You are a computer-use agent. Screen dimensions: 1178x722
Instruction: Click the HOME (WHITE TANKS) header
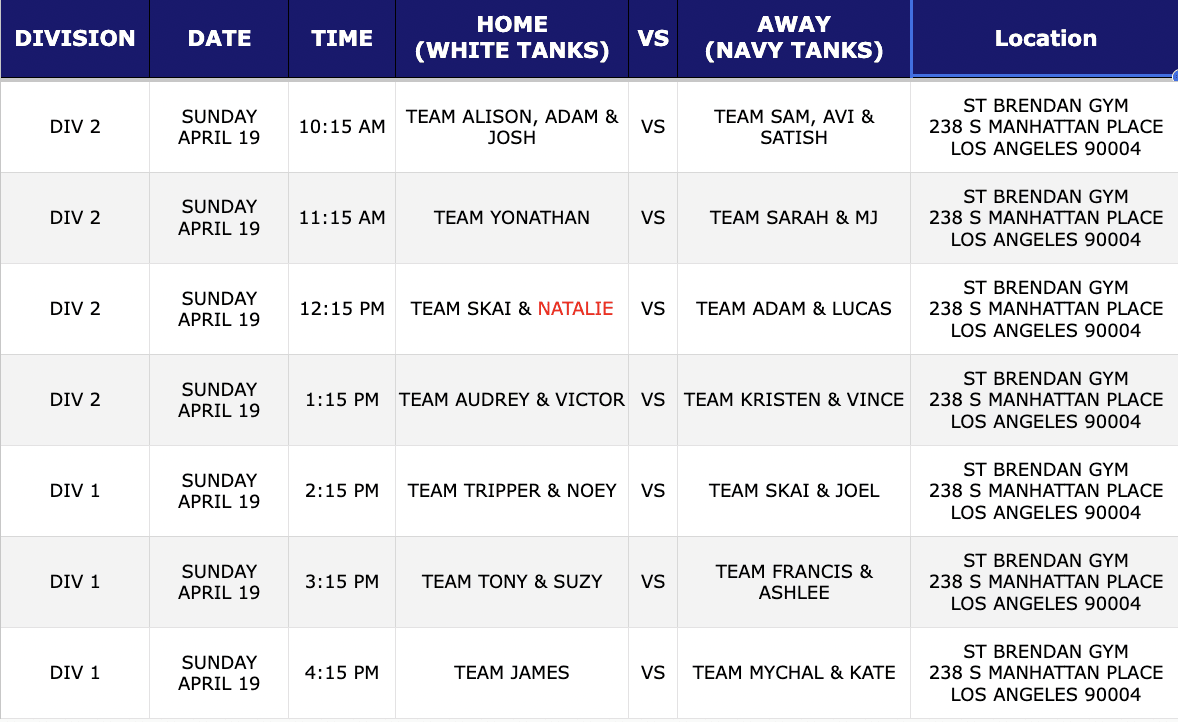tap(512, 38)
